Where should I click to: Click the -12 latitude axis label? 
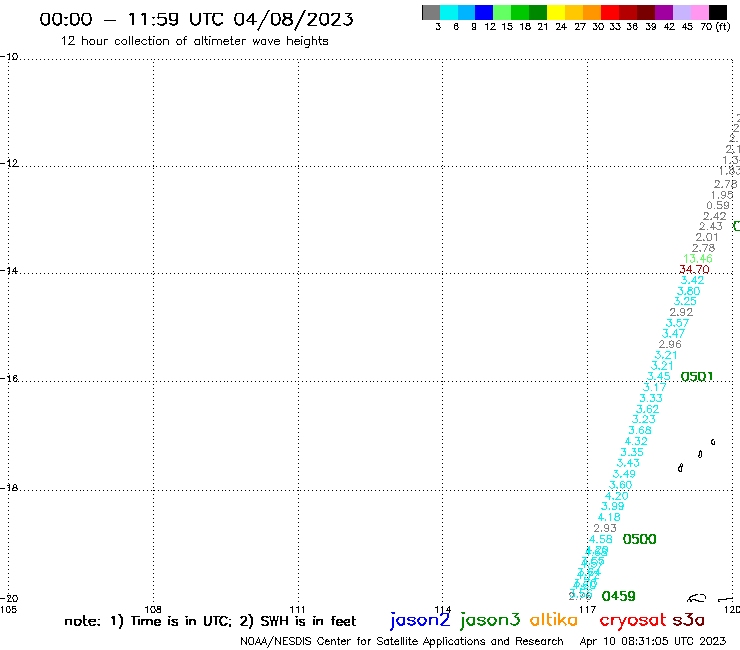(9, 163)
